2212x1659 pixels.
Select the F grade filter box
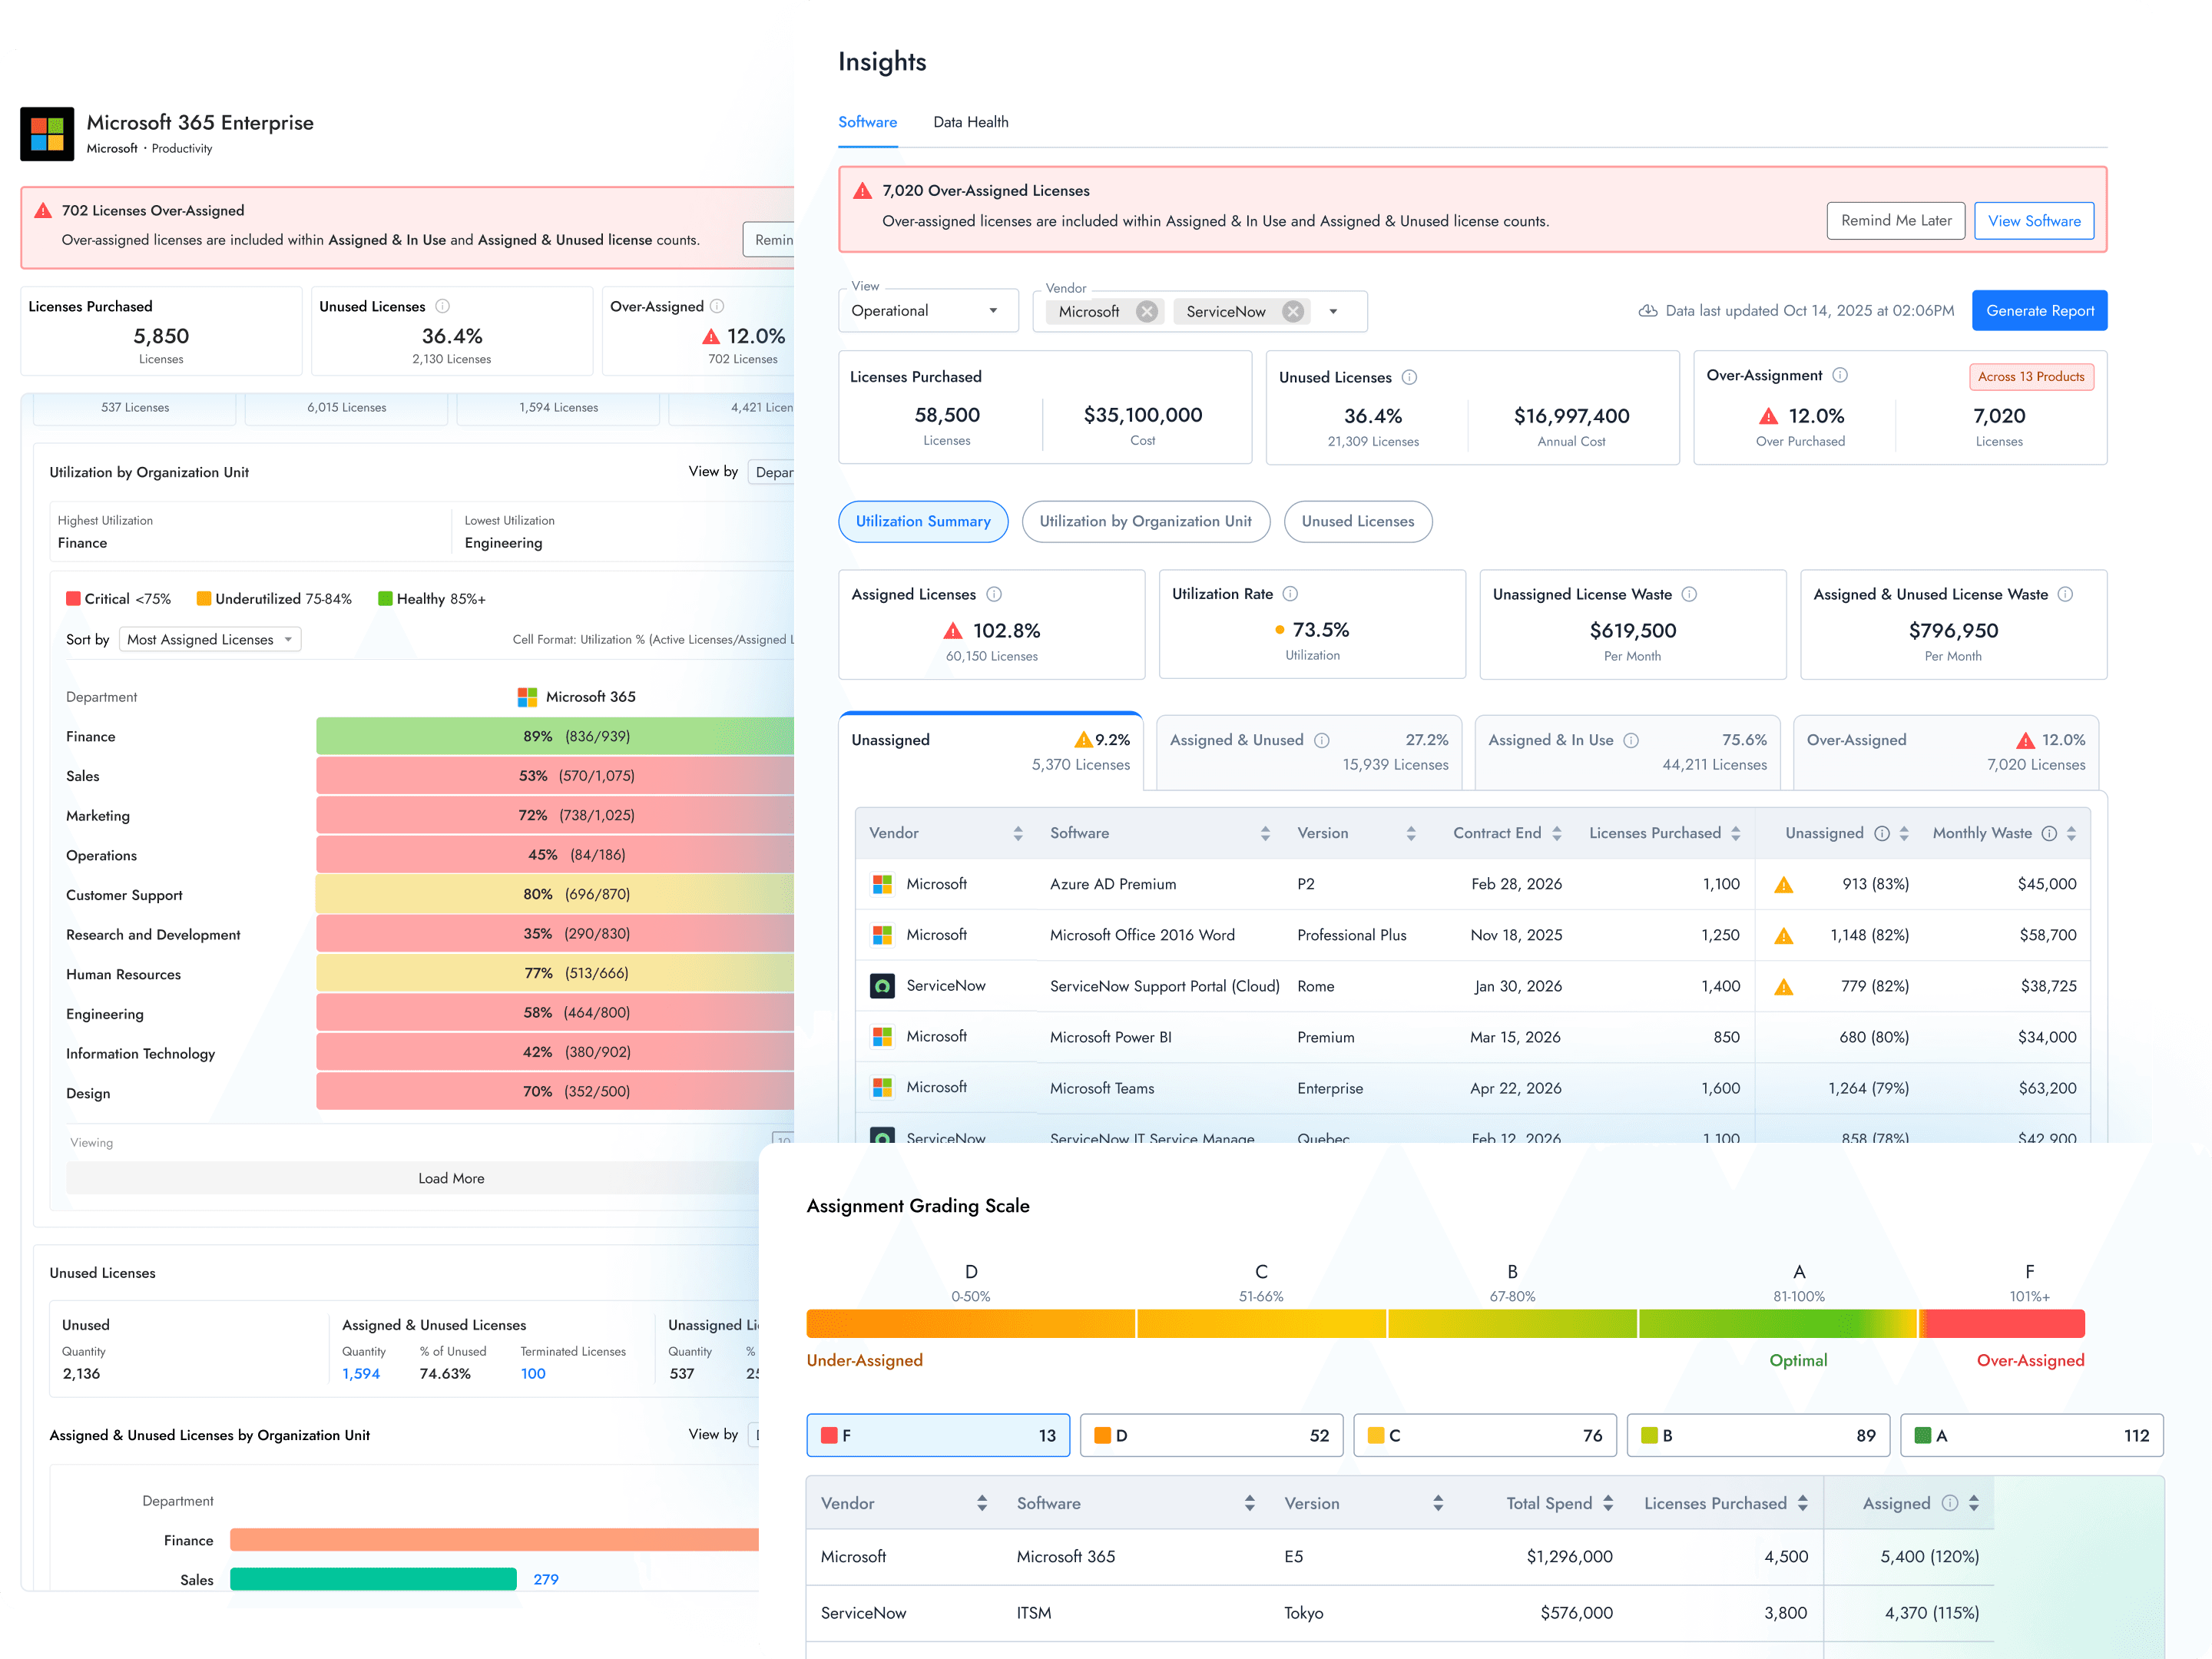pos(937,1435)
